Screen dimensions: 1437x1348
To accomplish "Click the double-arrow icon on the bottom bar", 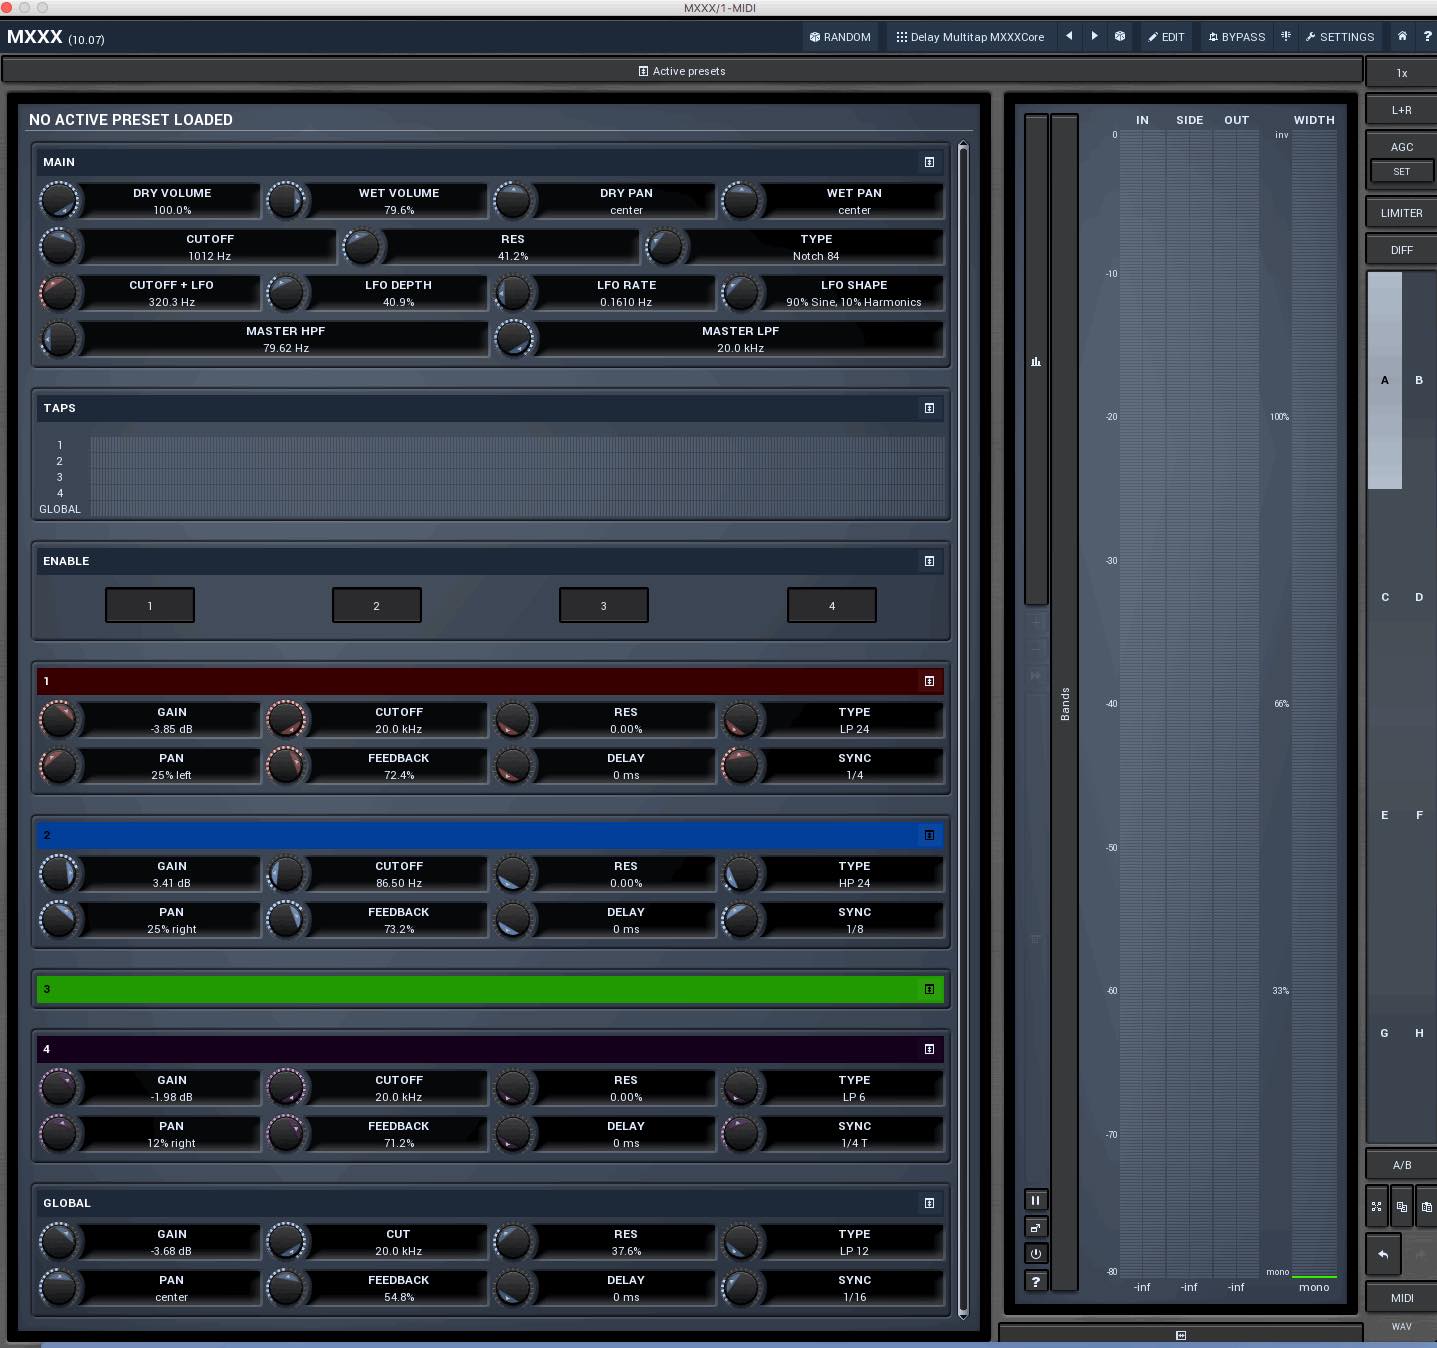I will click(1181, 1335).
